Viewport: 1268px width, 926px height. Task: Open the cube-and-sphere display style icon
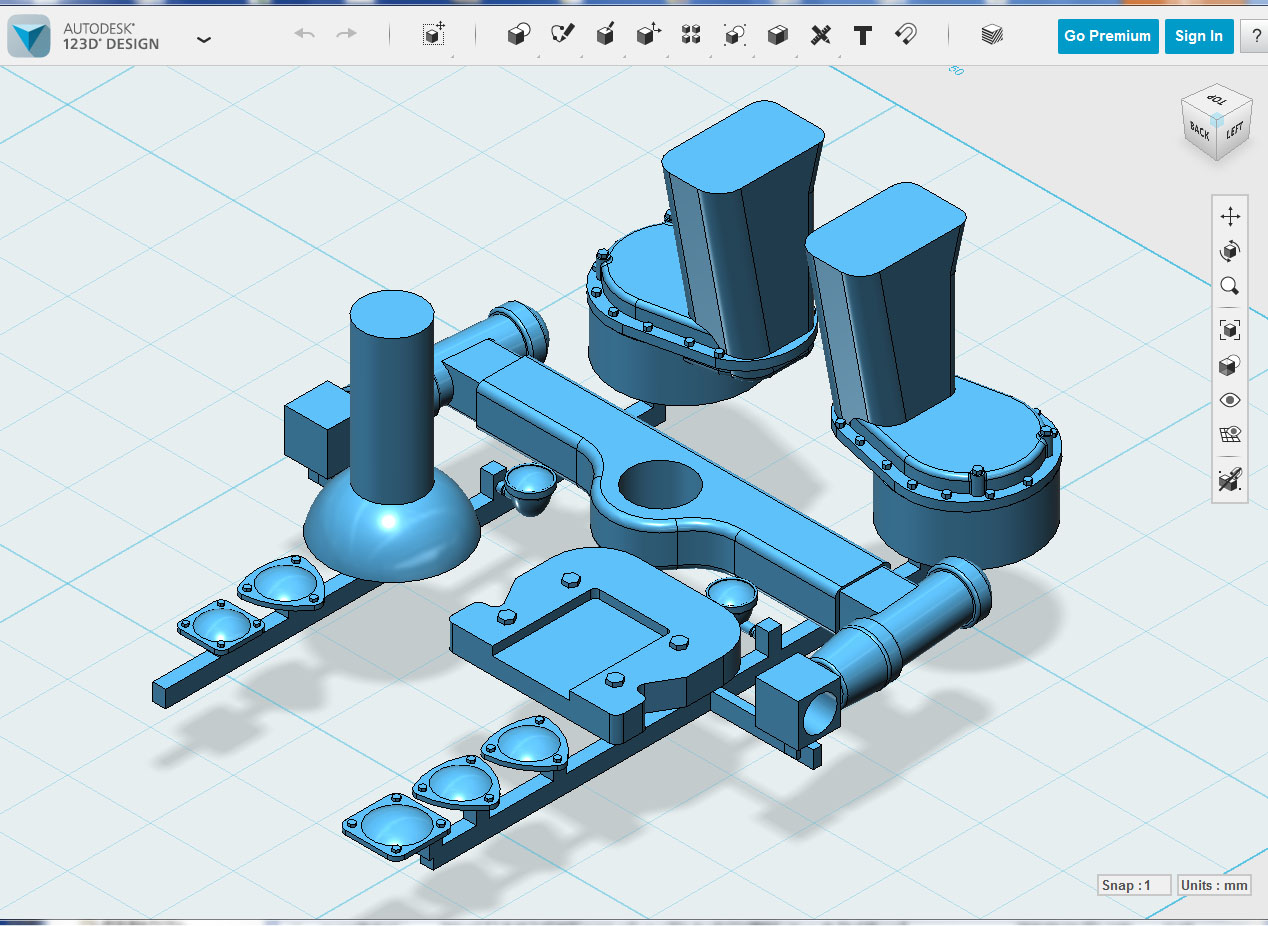point(1230,365)
